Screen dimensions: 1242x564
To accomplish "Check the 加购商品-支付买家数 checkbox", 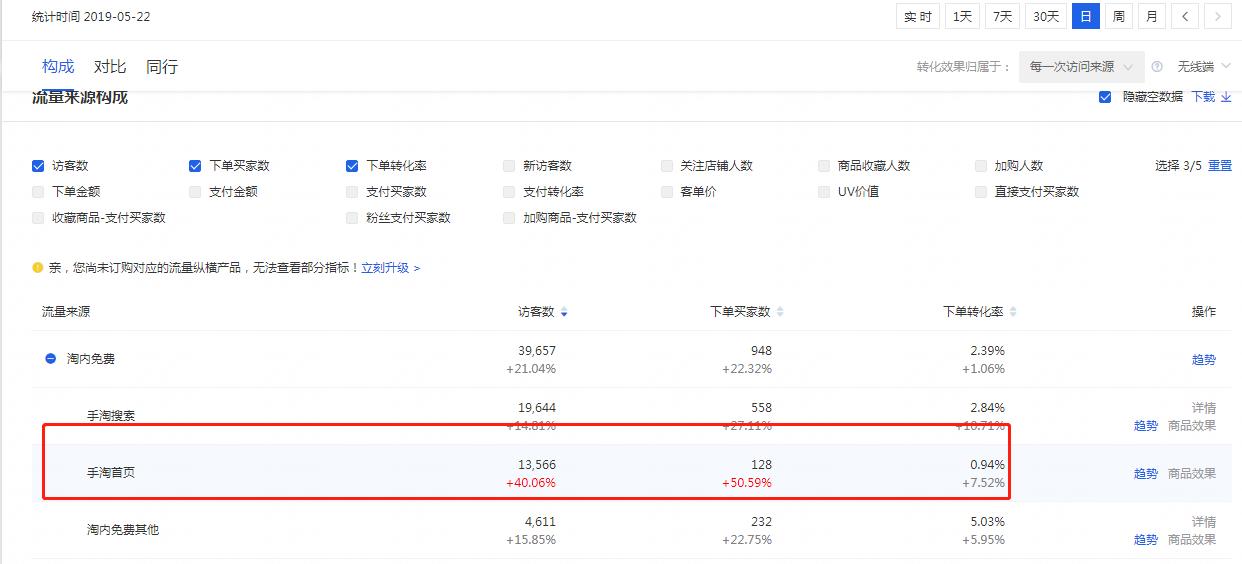I will 510,218.
